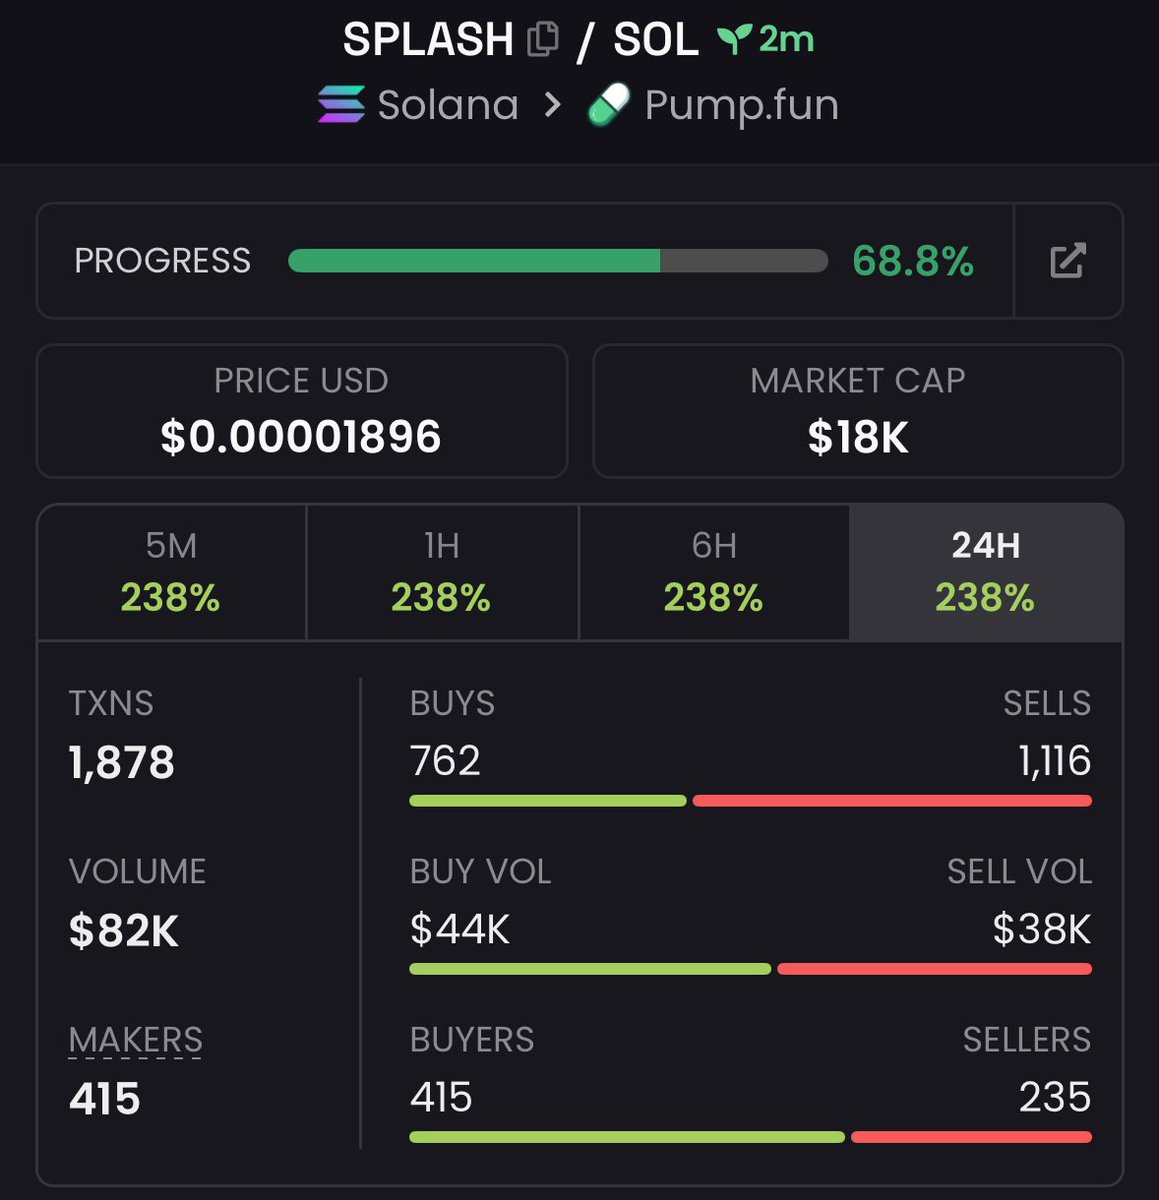
Task: Click the green sprout new-pair icon
Action: coord(734,40)
